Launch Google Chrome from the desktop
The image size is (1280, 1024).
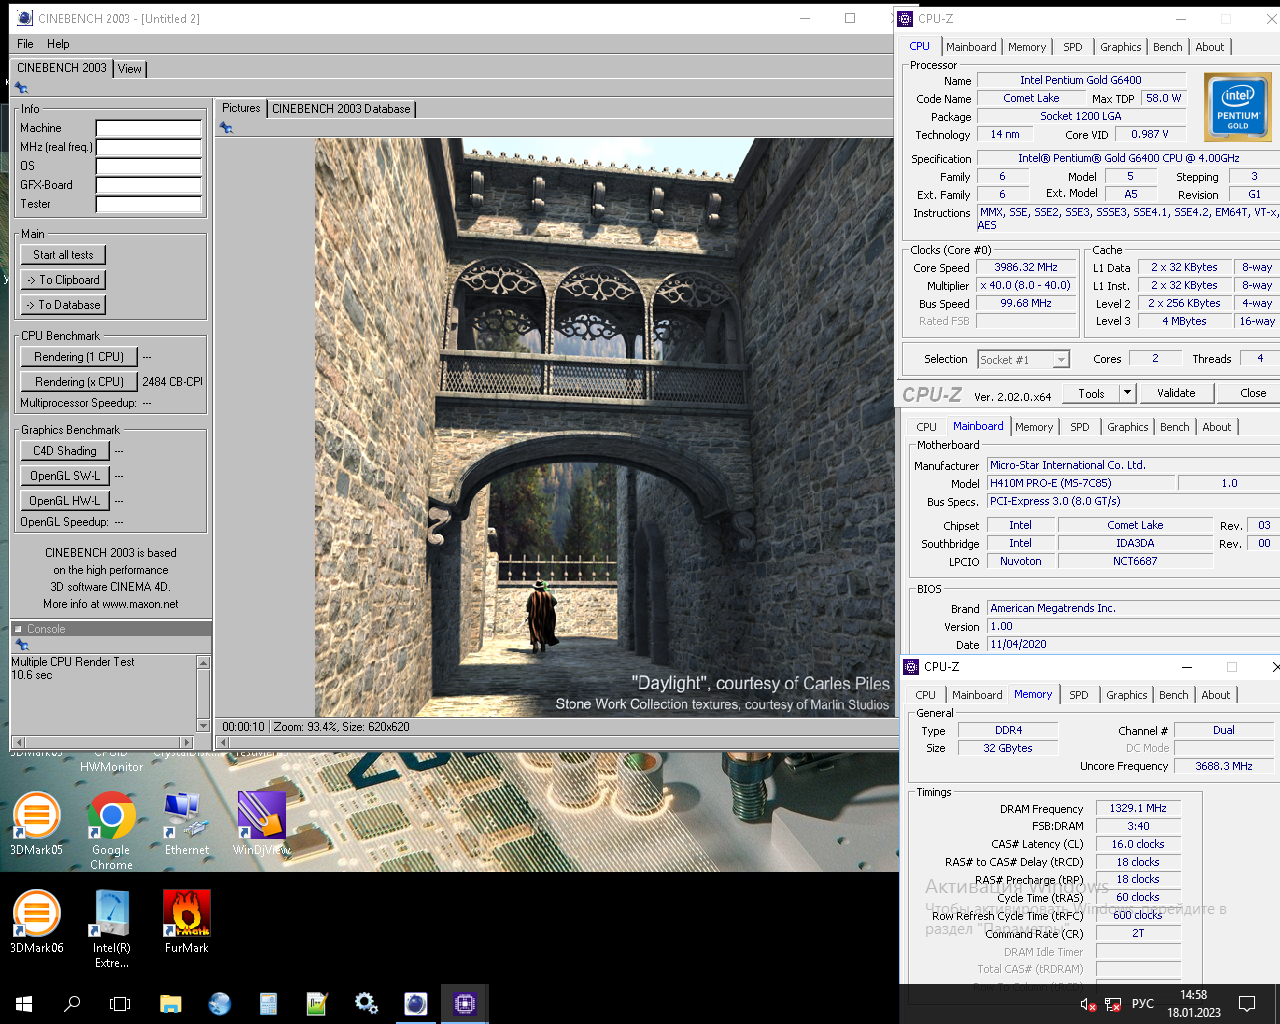point(111,829)
